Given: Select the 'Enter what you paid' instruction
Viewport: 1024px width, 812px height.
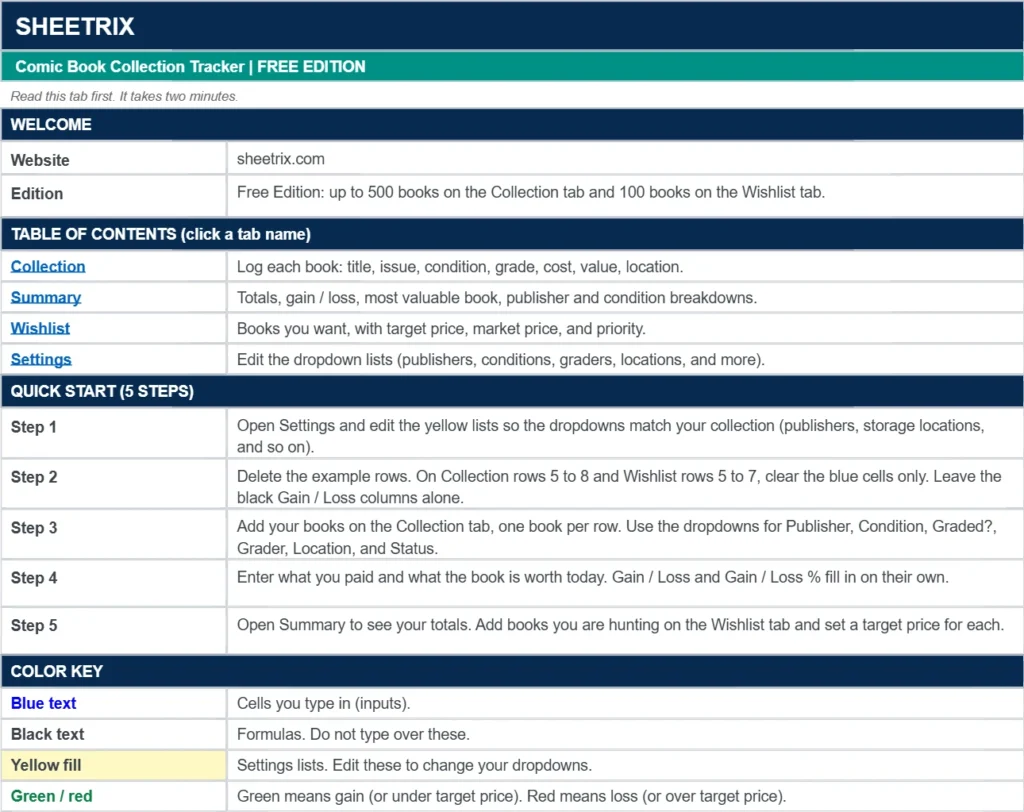Looking at the screenshot, I should pyautogui.click(x=625, y=583).
